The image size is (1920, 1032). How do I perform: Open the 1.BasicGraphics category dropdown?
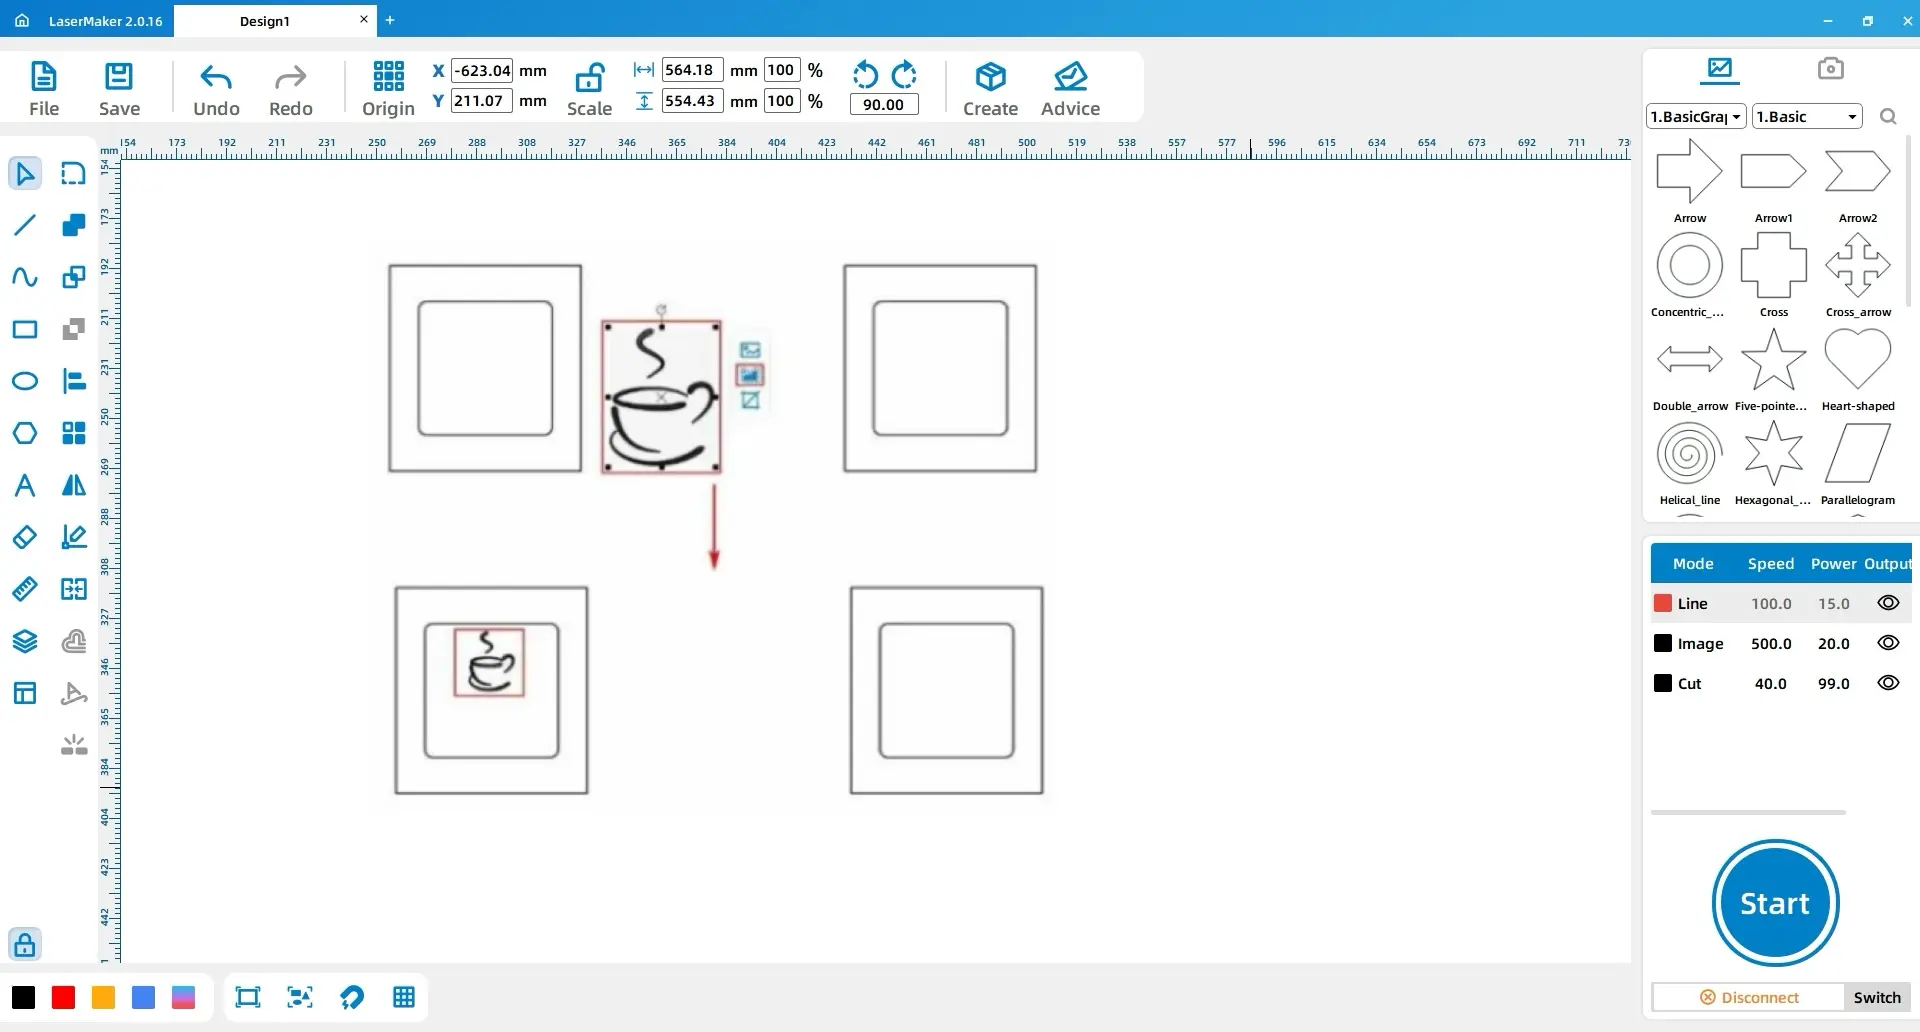click(1696, 117)
